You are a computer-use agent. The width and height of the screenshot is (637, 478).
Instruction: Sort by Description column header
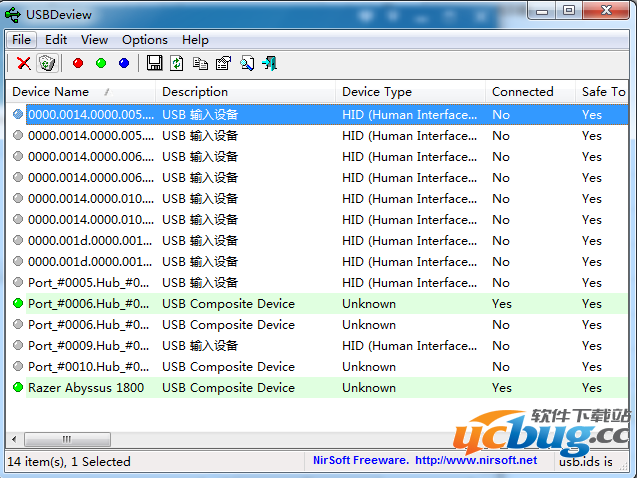pos(245,92)
